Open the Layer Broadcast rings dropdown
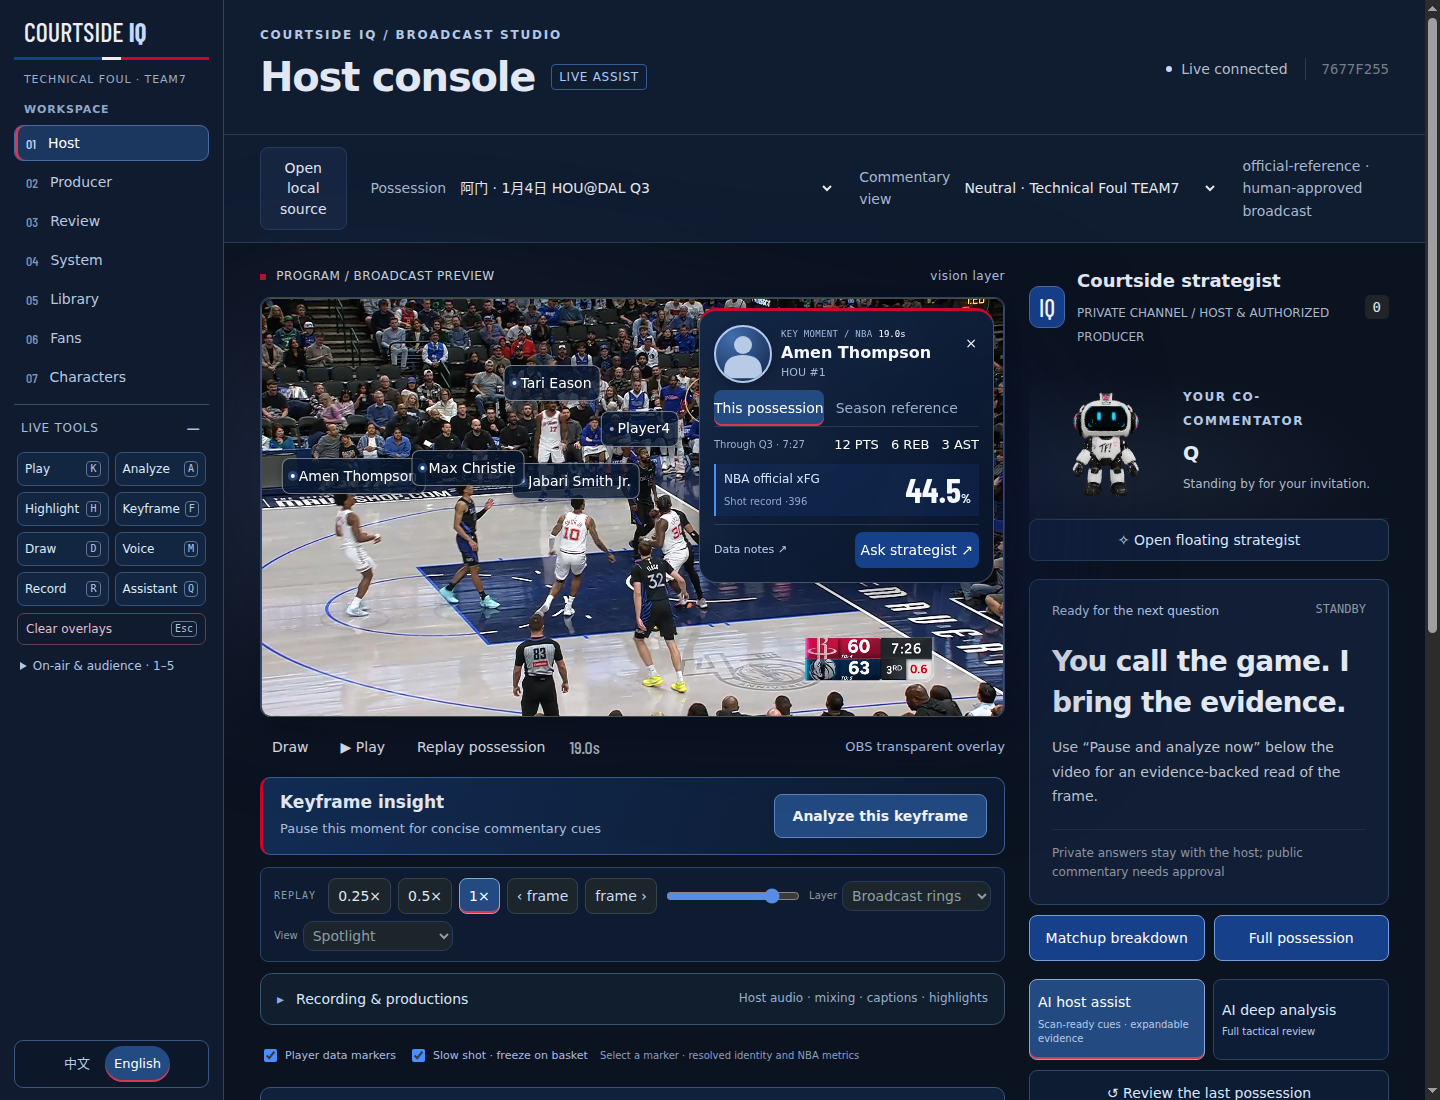The width and height of the screenshot is (1440, 1100). tap(916, 896)
